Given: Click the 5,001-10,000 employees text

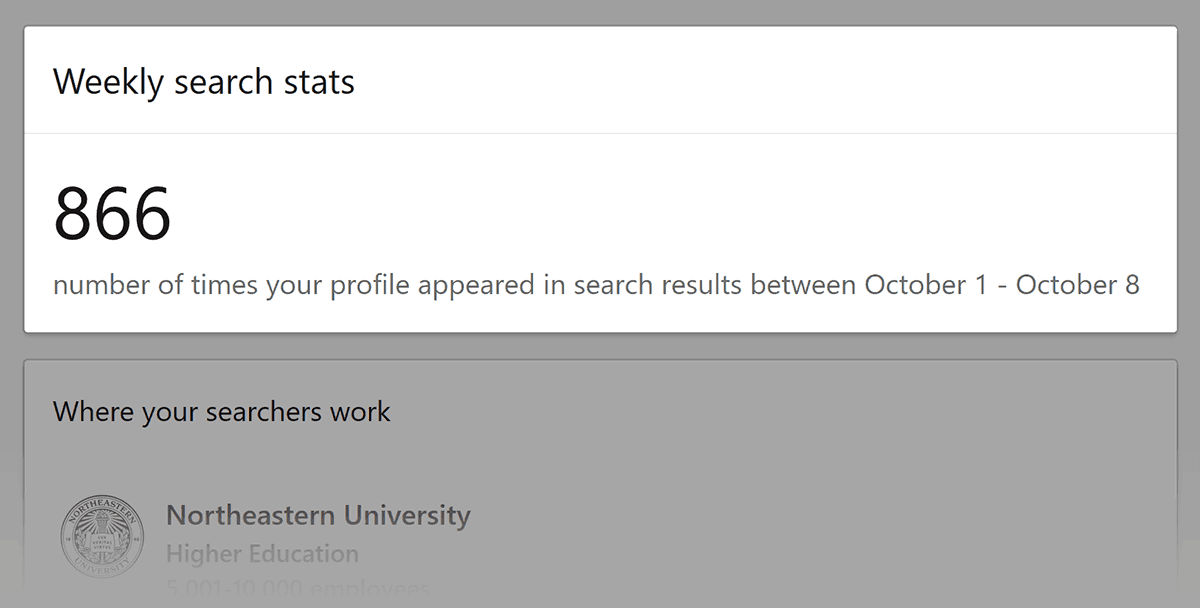Looking at the screenshot, I should tap(297, 589).
